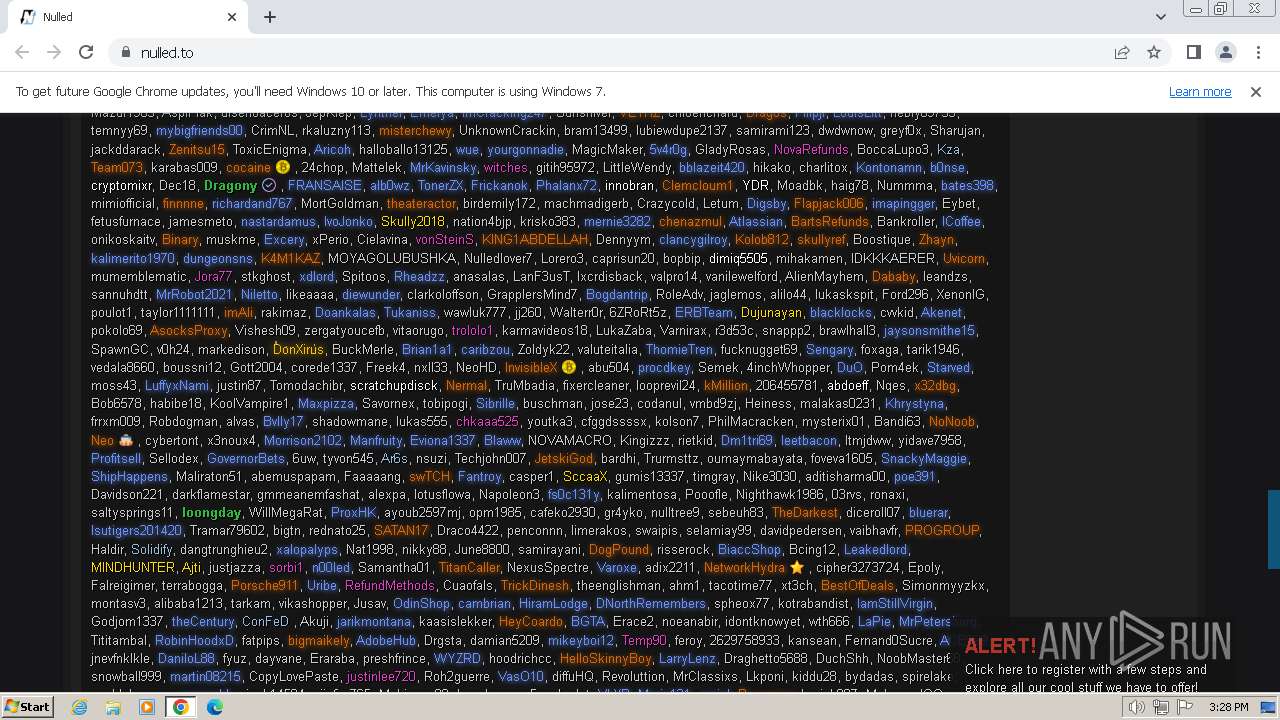Open Windows Media Player taskbar icon

[x=147, y=707]
